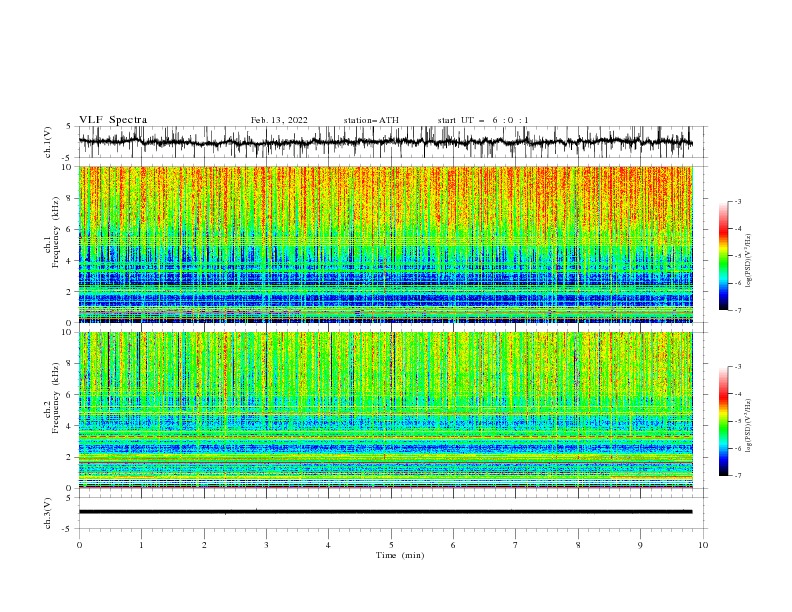792x612 pixels.
Task: Click the ch.1 "Frequency (kHz)" axis label
Action: click(x=57, y=231)
